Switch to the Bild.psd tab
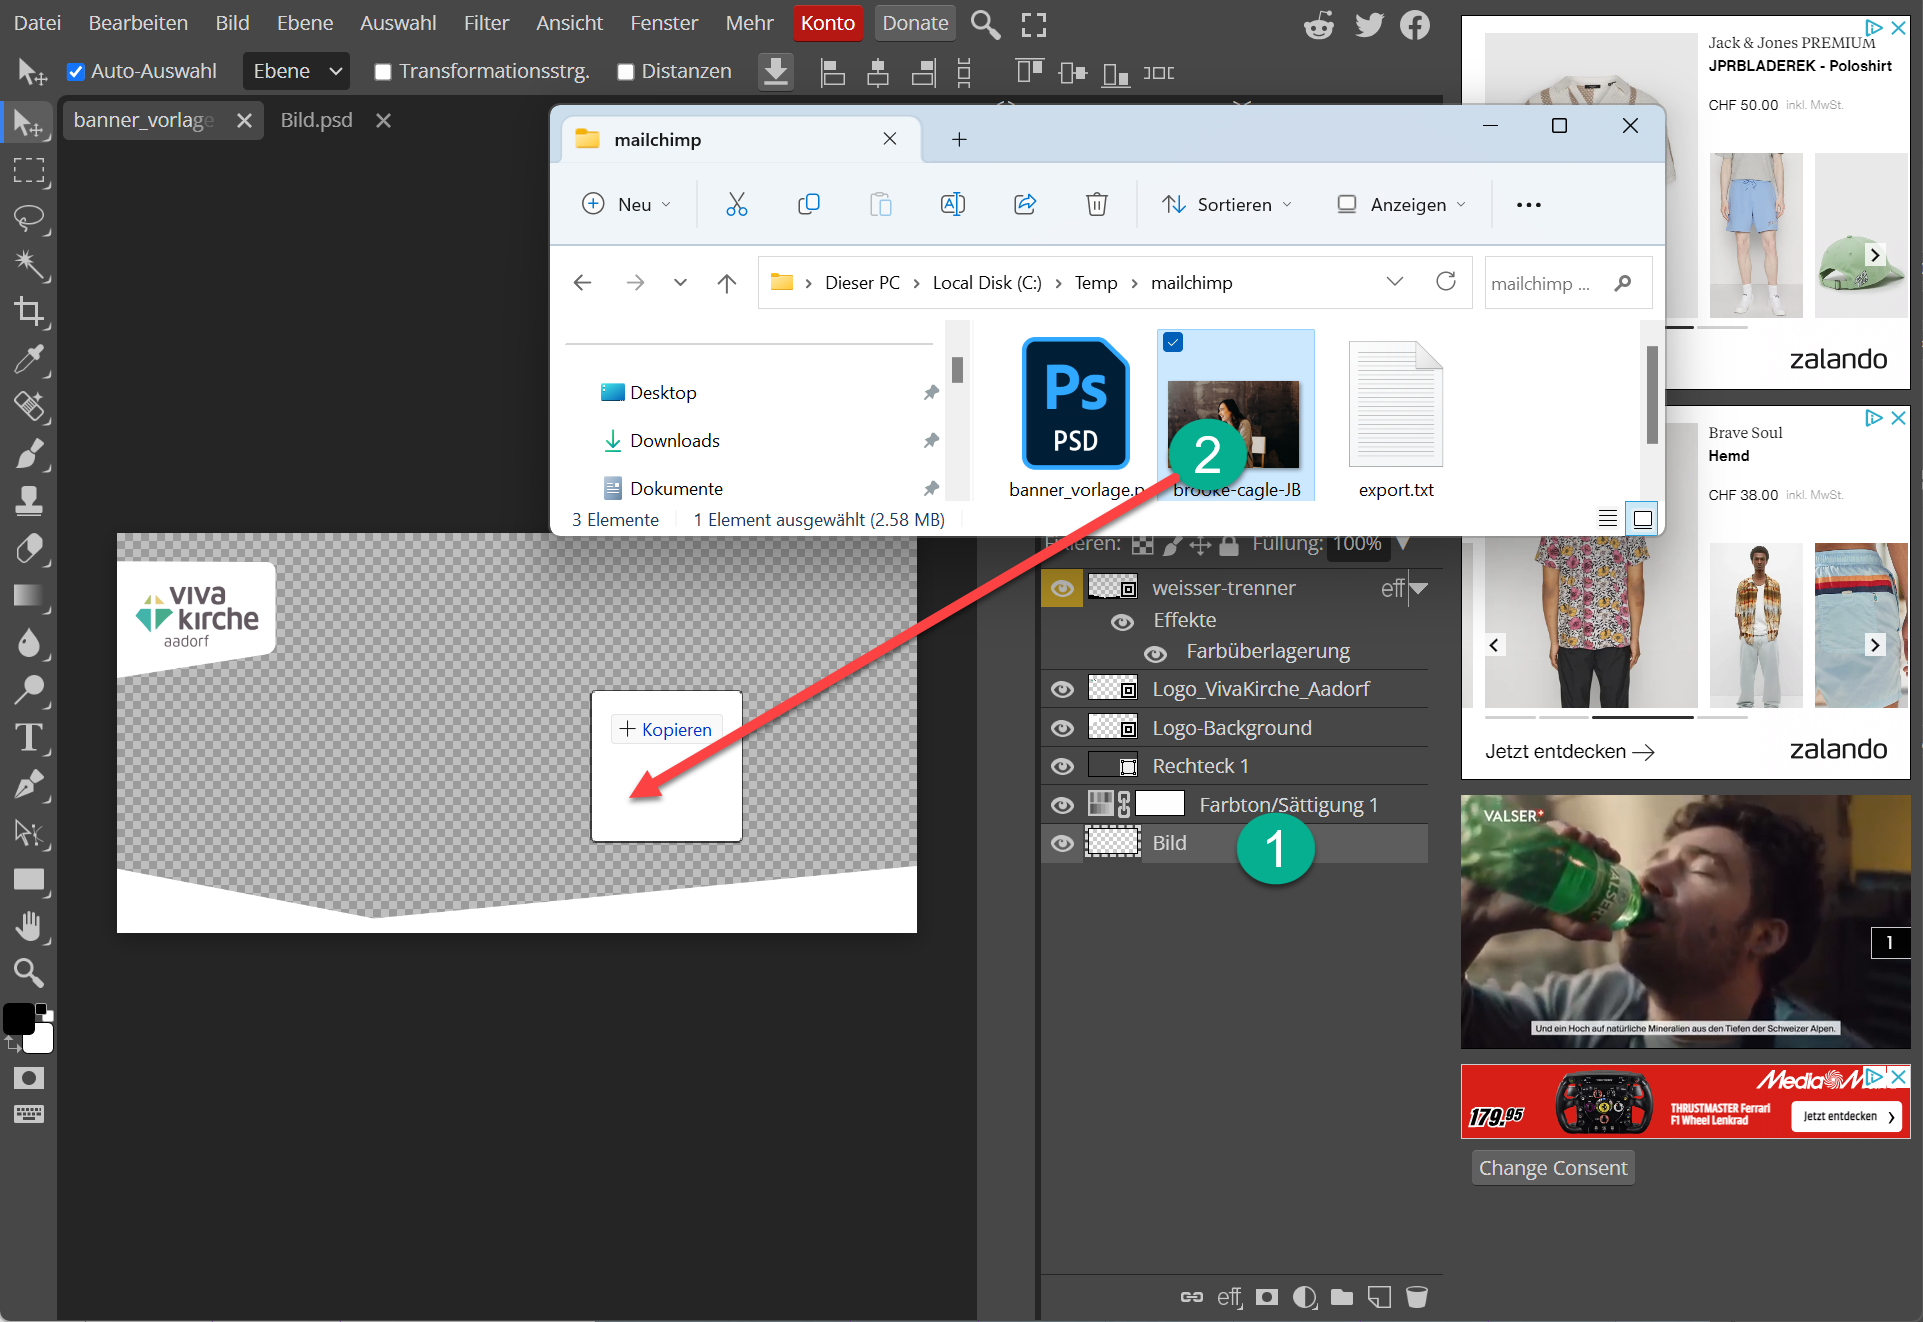Screen dimensions: 1923x1322 tap(316, 120)
